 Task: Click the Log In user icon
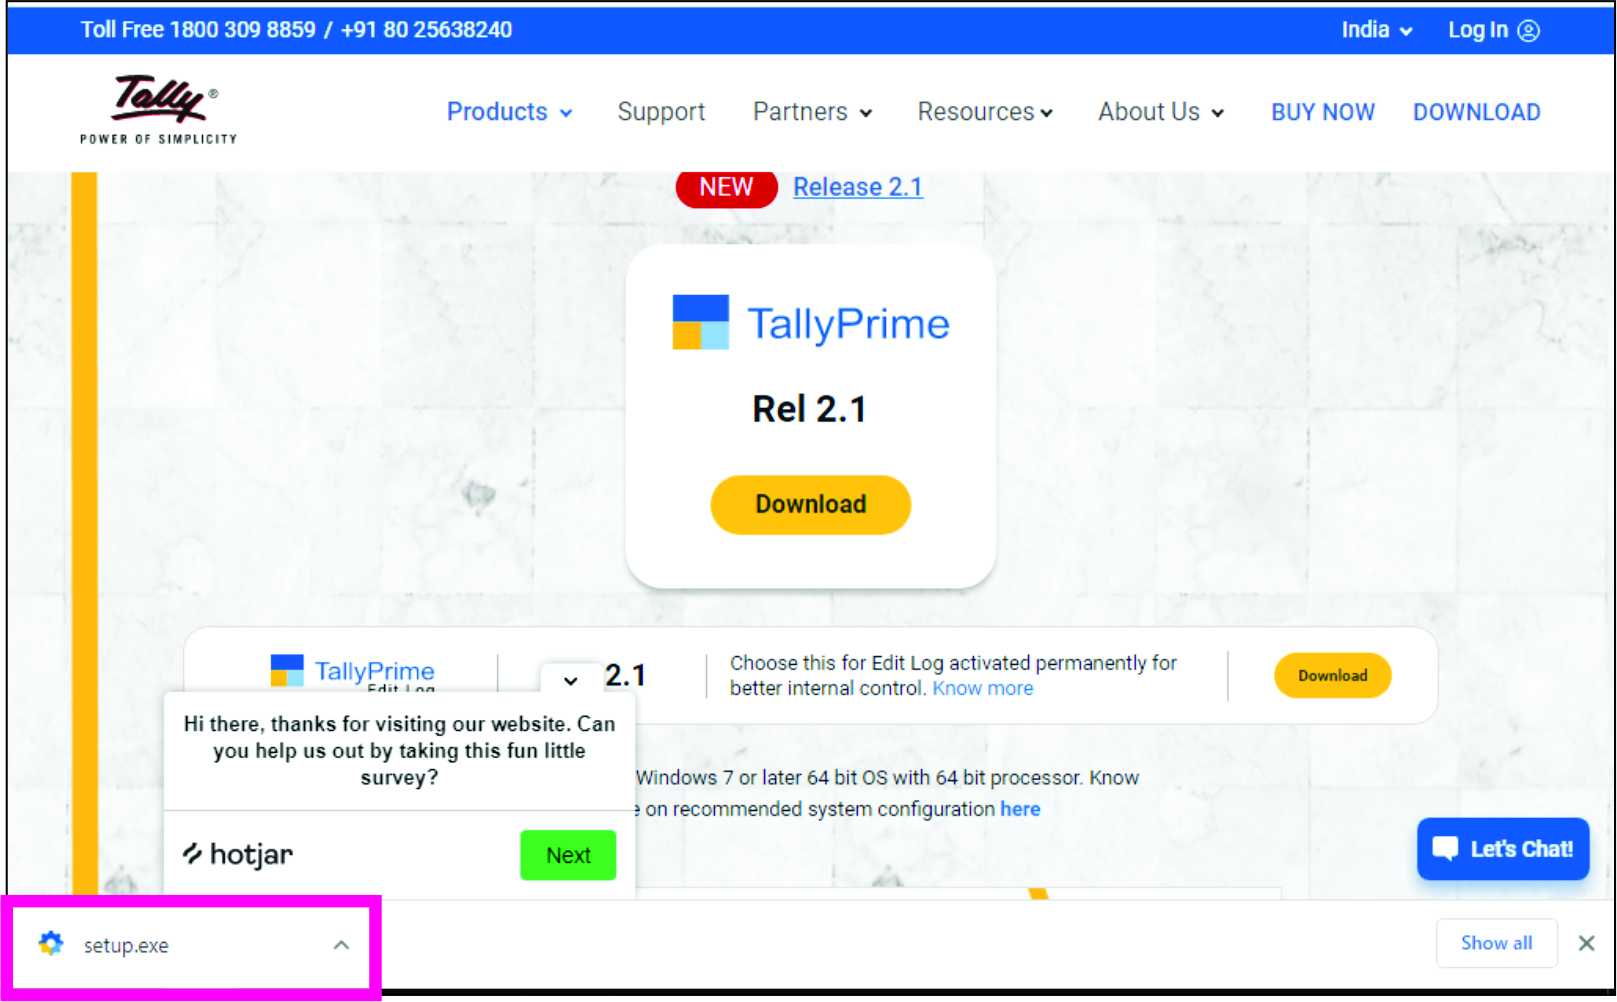click(1528, 31)
